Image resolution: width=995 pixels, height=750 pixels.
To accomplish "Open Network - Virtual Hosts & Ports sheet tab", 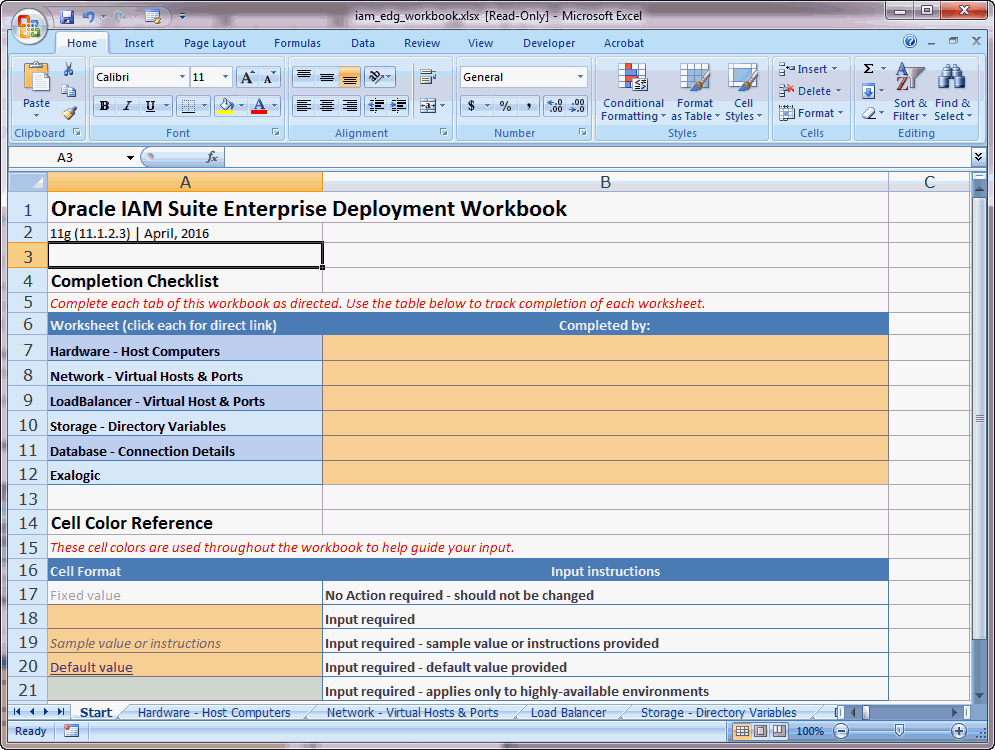I will pyautogui.click(x=412, y=713).
